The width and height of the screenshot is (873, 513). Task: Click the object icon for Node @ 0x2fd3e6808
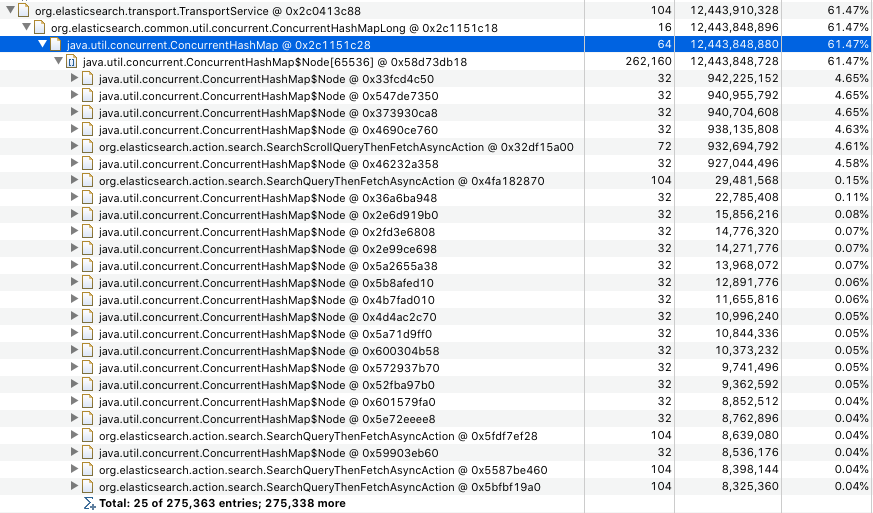tap(87, 231)
